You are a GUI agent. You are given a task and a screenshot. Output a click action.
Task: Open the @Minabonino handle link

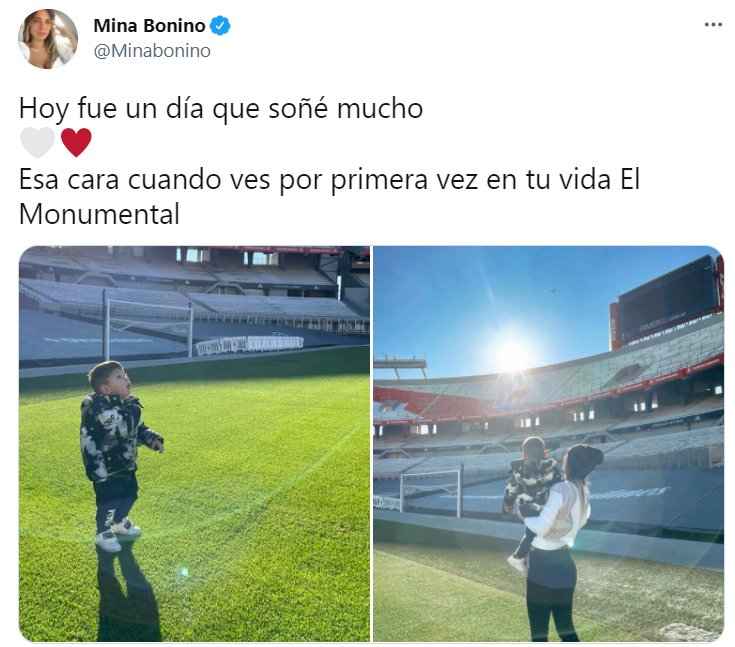point(152,51)
